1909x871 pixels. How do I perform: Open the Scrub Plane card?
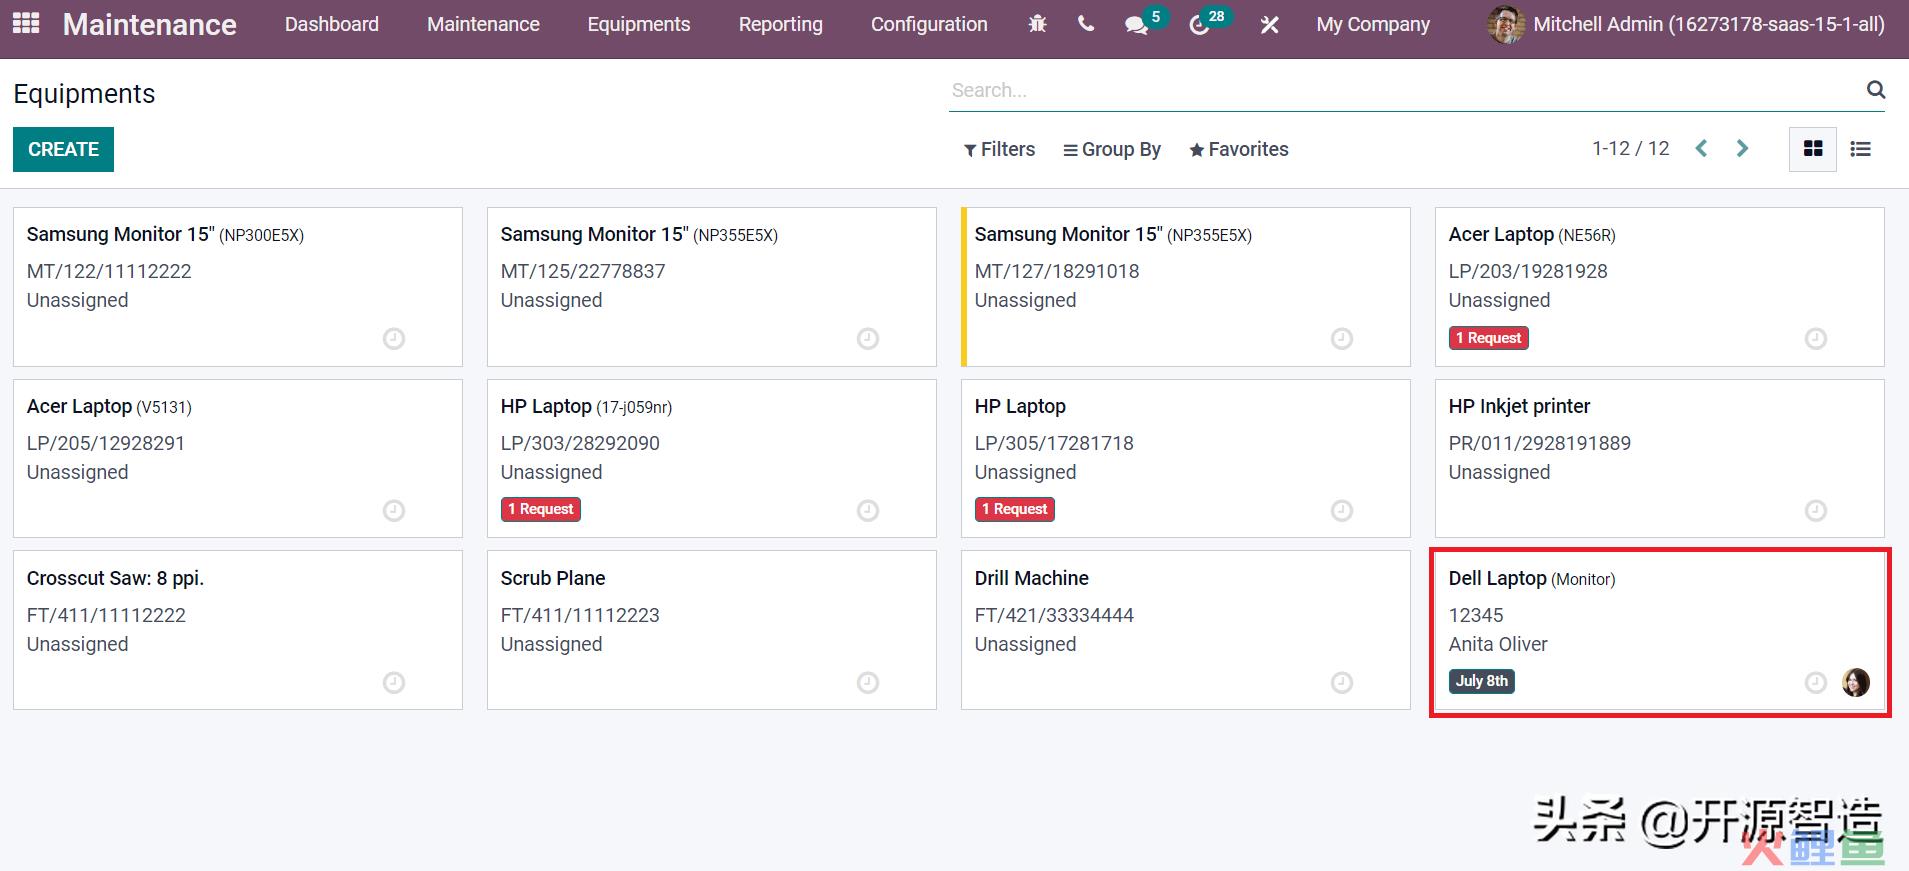pos(712,630)
